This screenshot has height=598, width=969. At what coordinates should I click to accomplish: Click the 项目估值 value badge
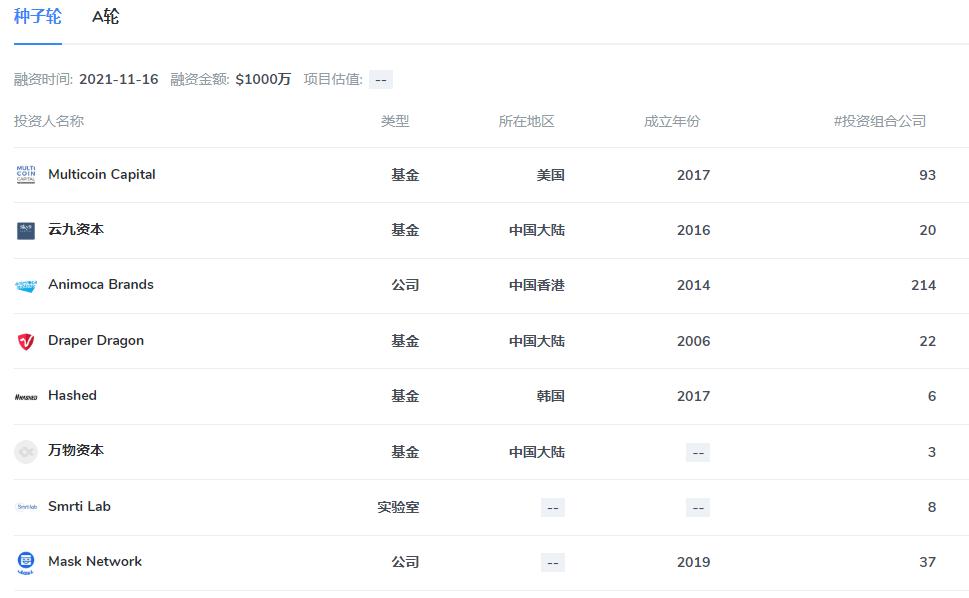tap(380, 79)
